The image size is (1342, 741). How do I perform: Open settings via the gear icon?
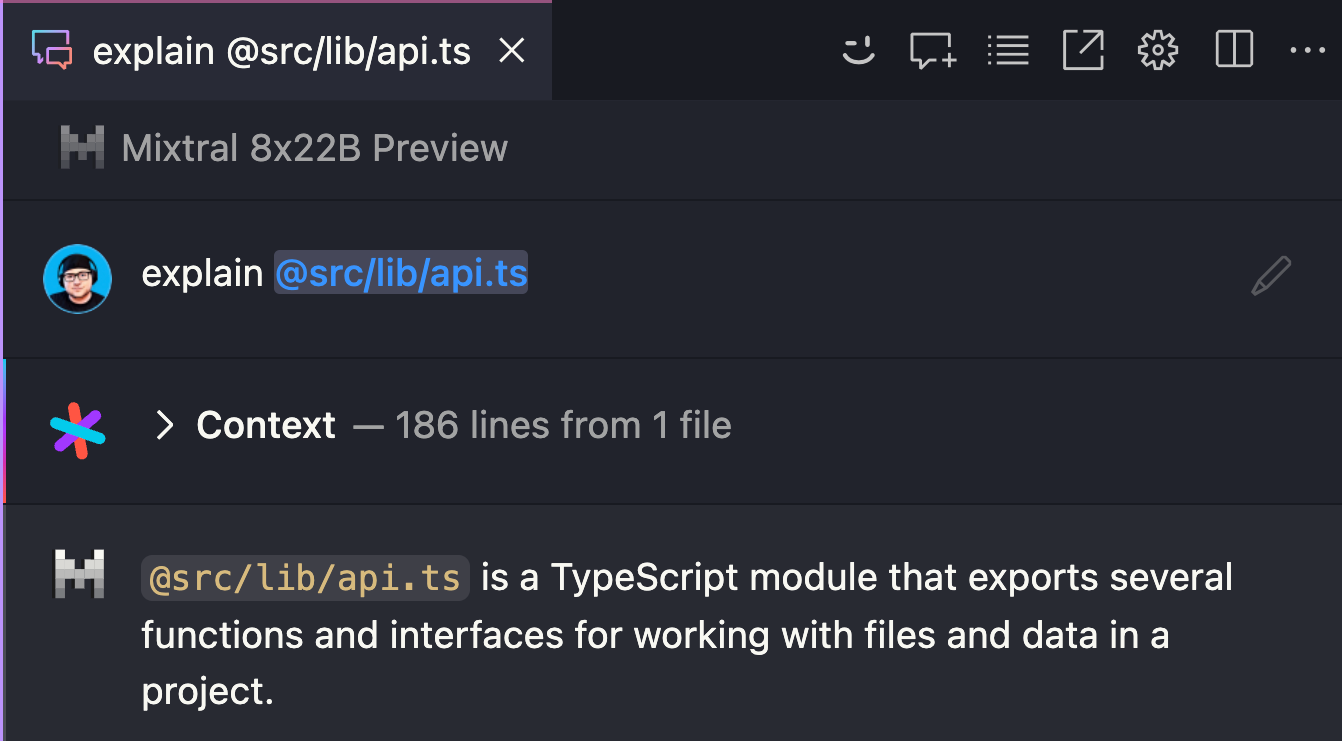click(x=1158, y=50)
